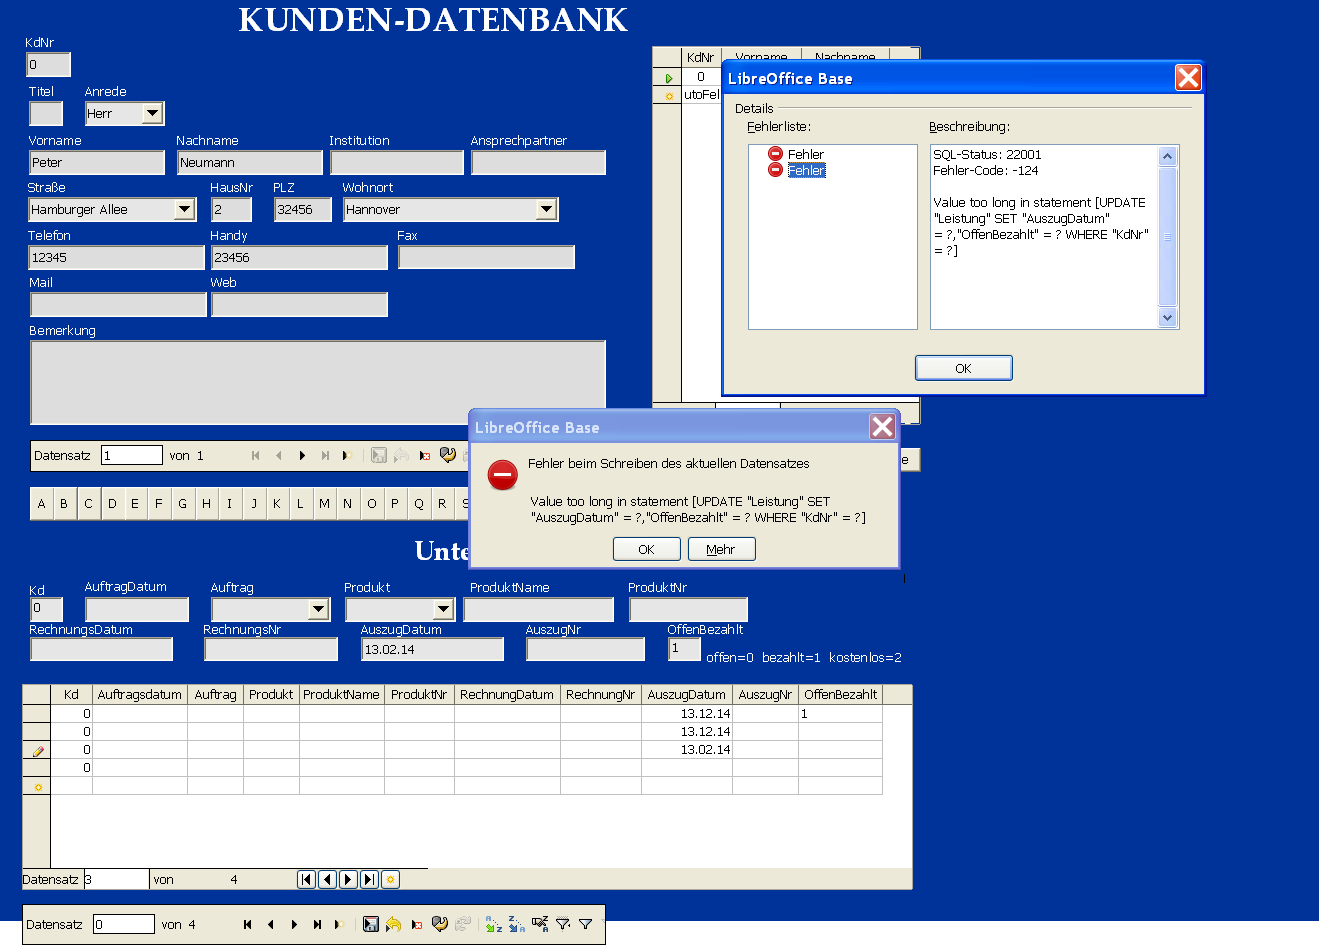
Task: Click OK in the write error dialog
Action: click(x=647, y=549)
